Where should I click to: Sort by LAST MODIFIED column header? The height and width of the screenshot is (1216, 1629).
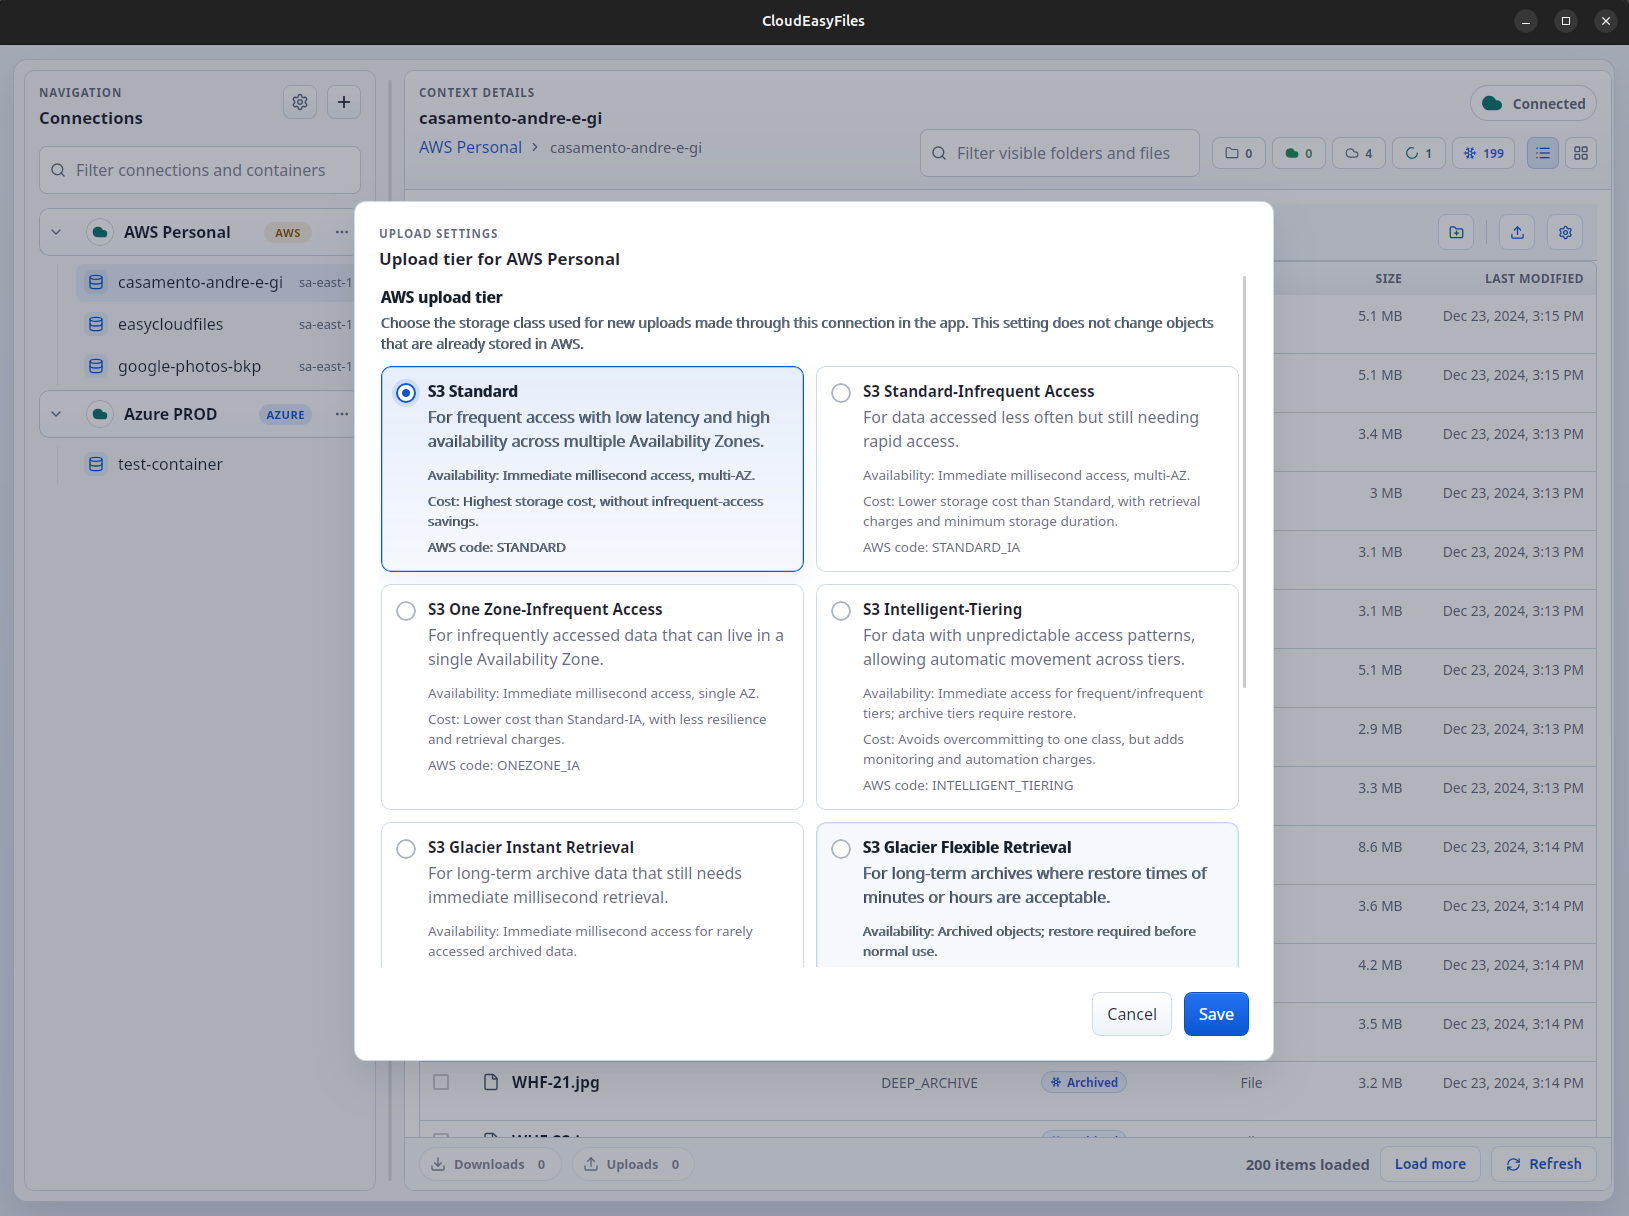(x=1534, y=279)
